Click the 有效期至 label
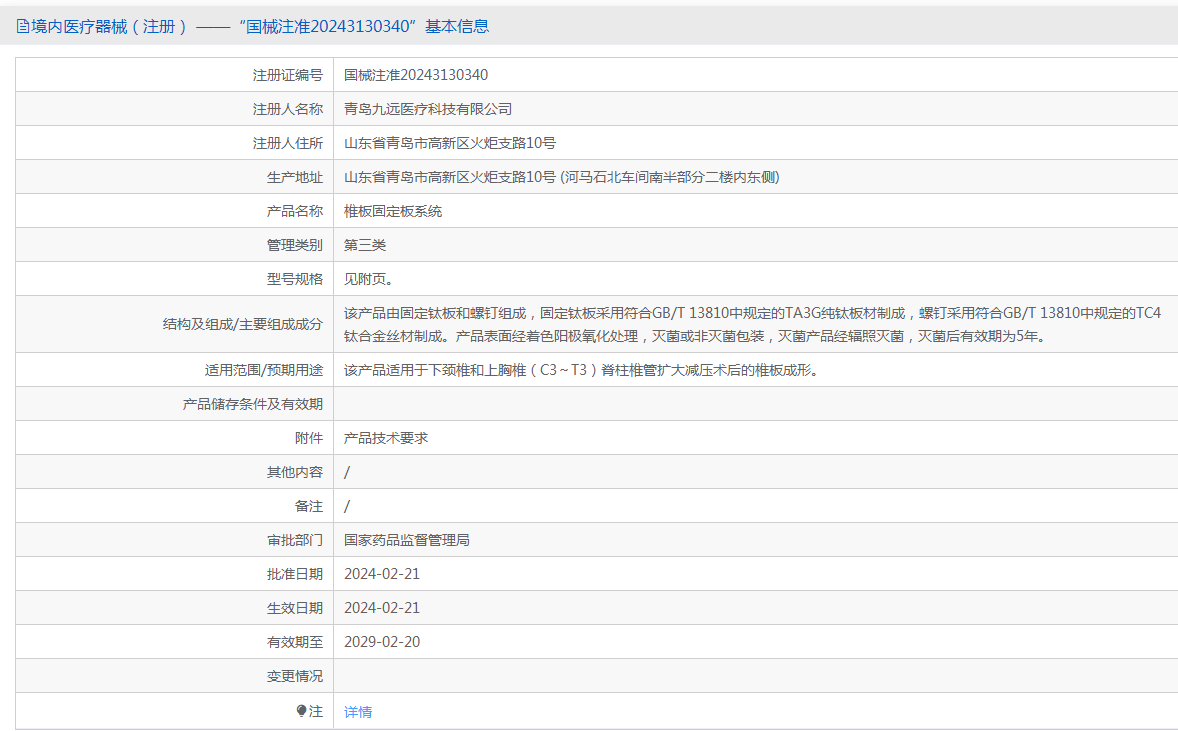The width and height of the screenshot is (1178, 731). [x=294, y=642]
